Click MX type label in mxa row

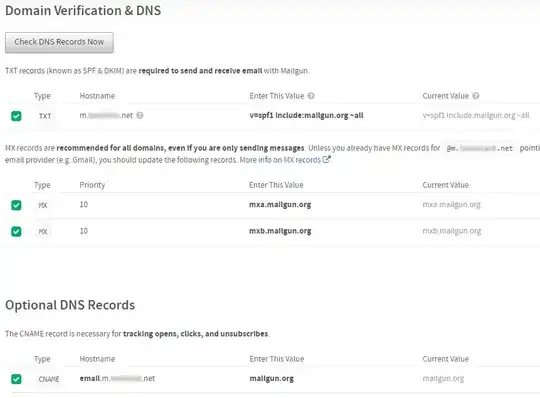[x=43, y=205]
